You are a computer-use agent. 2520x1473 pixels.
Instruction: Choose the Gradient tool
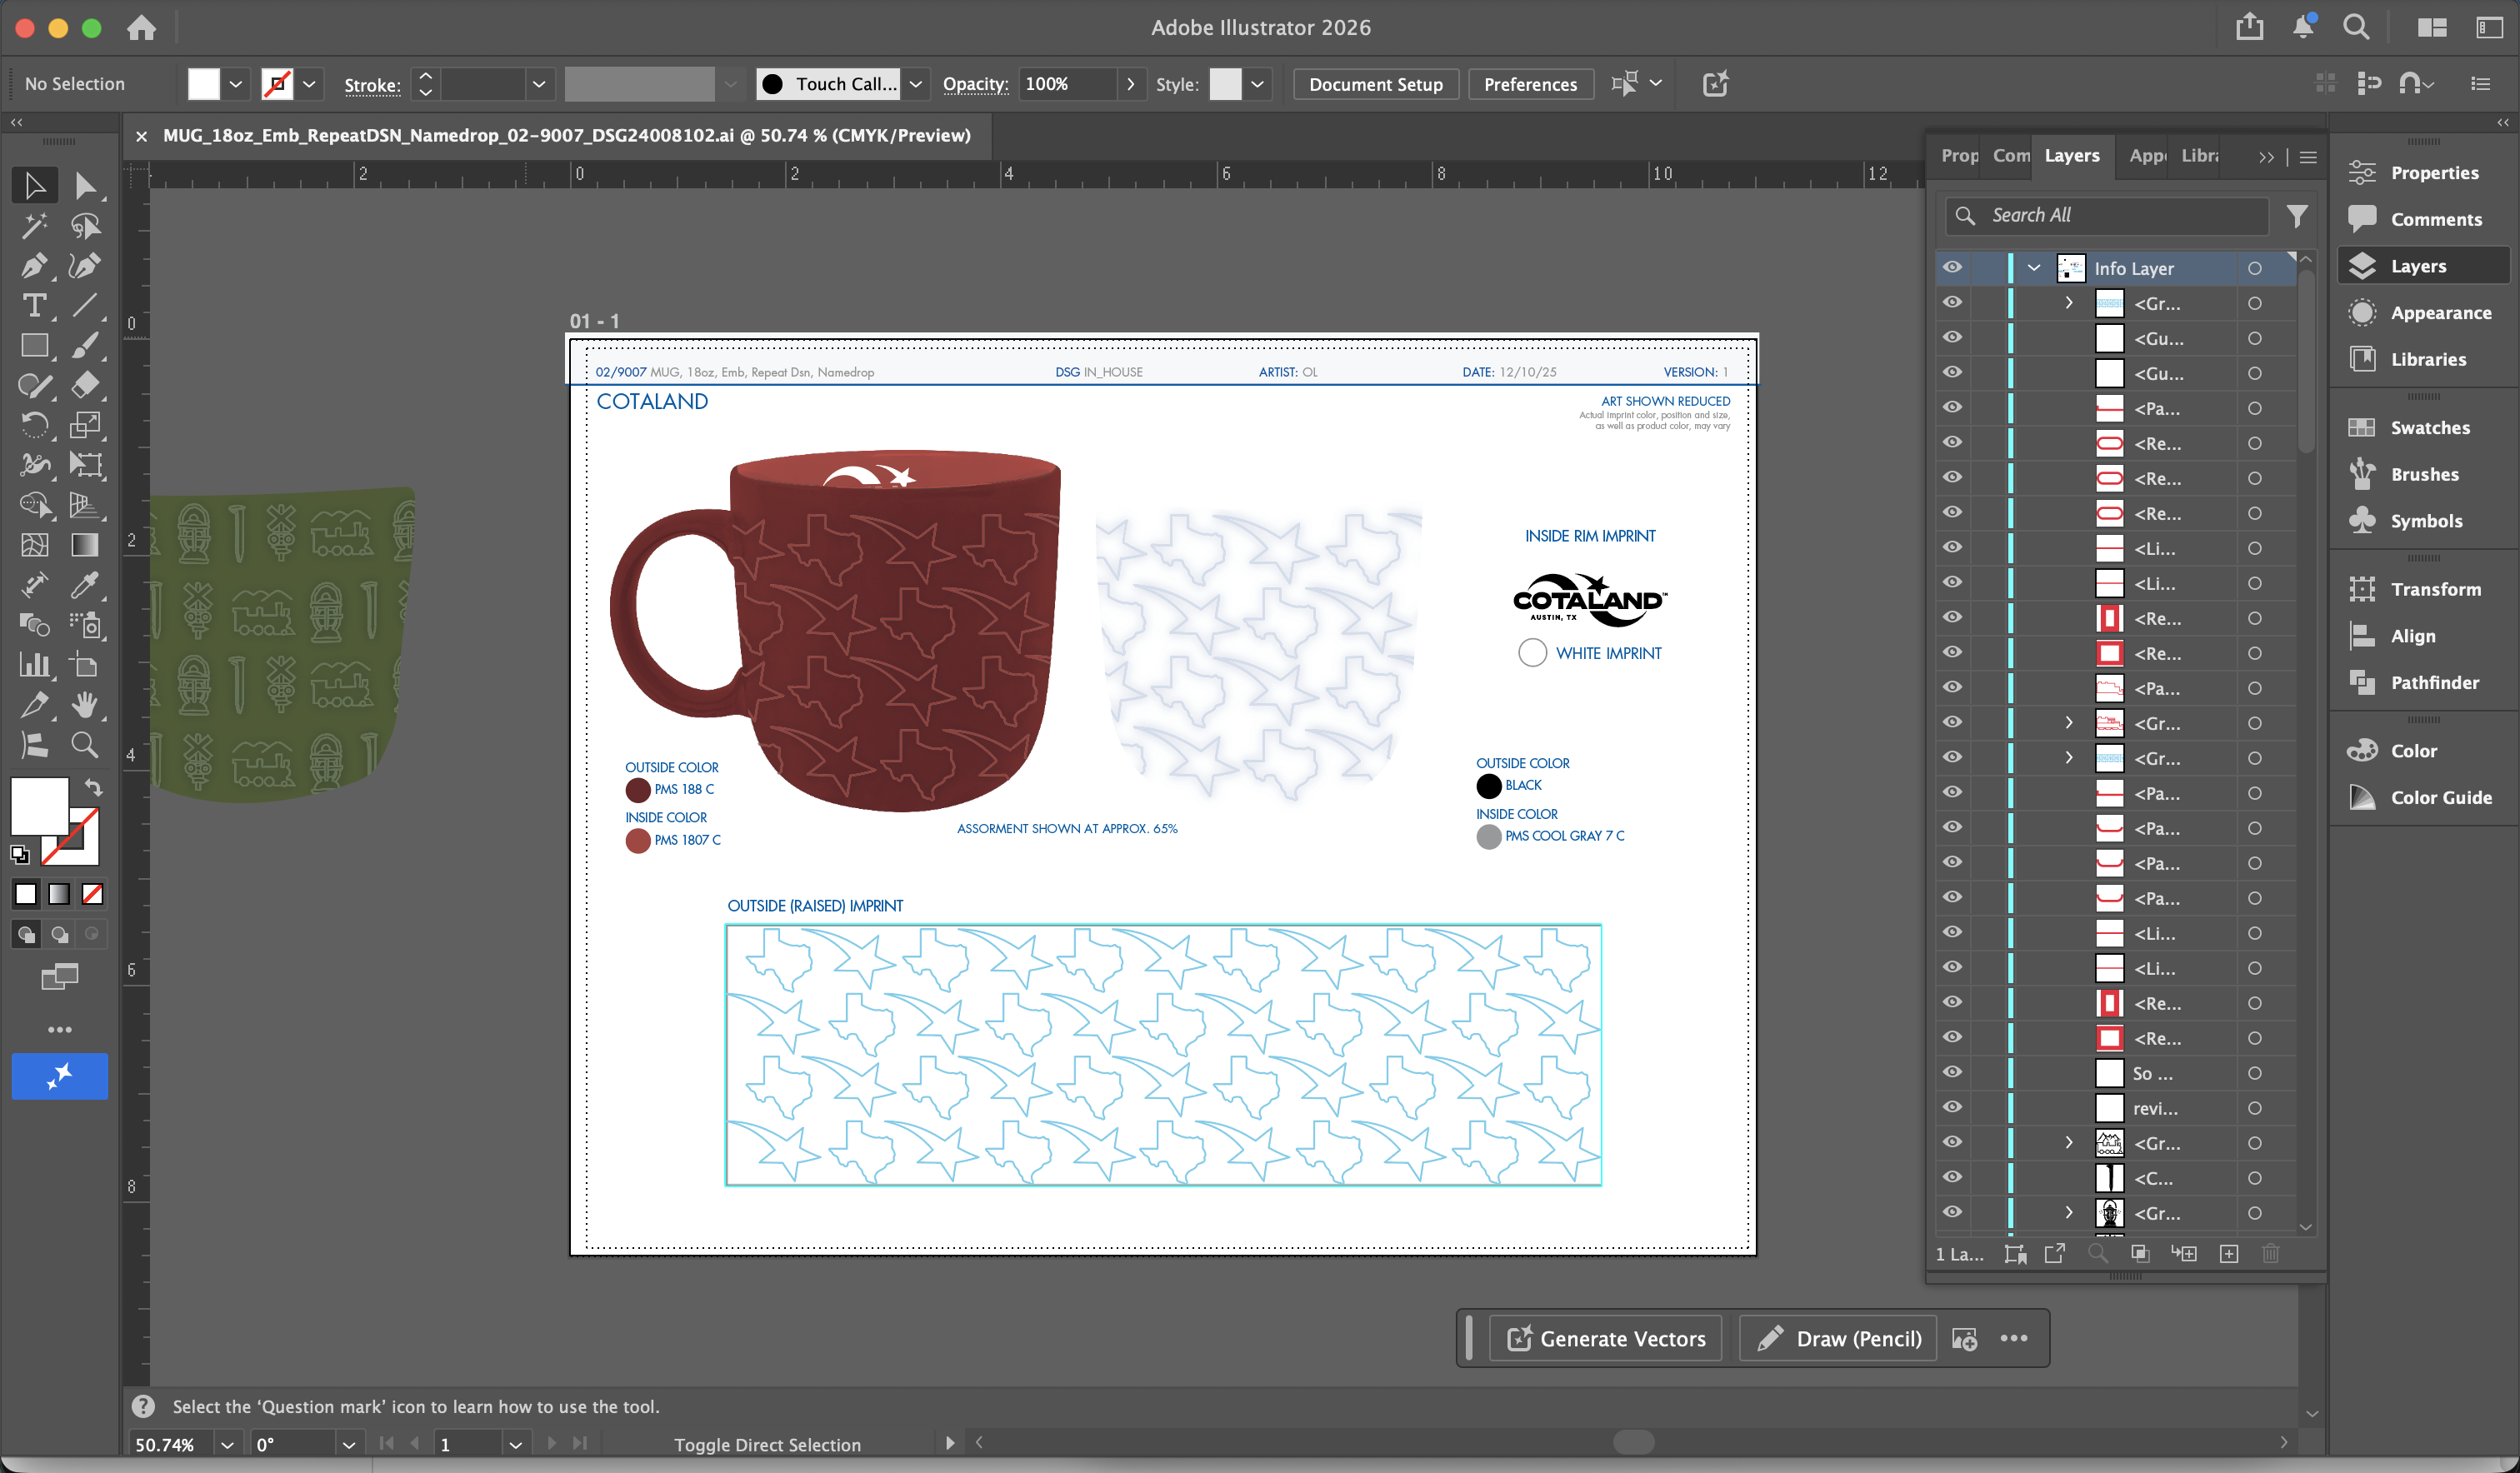point(85,545)
